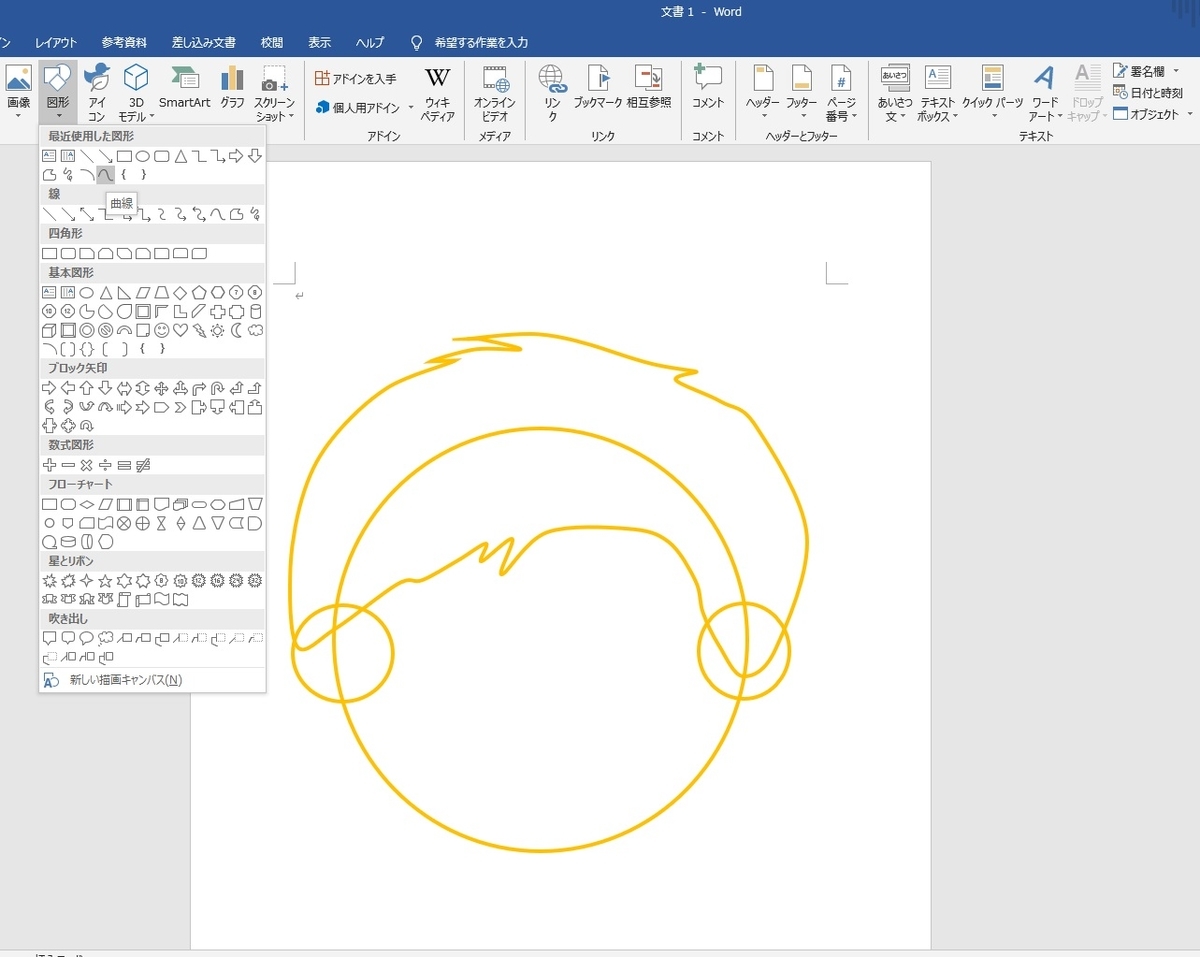Screen dimensions: 1200x957
Task: Insert a chart with グラフ button
Action: tap(232, 88)
